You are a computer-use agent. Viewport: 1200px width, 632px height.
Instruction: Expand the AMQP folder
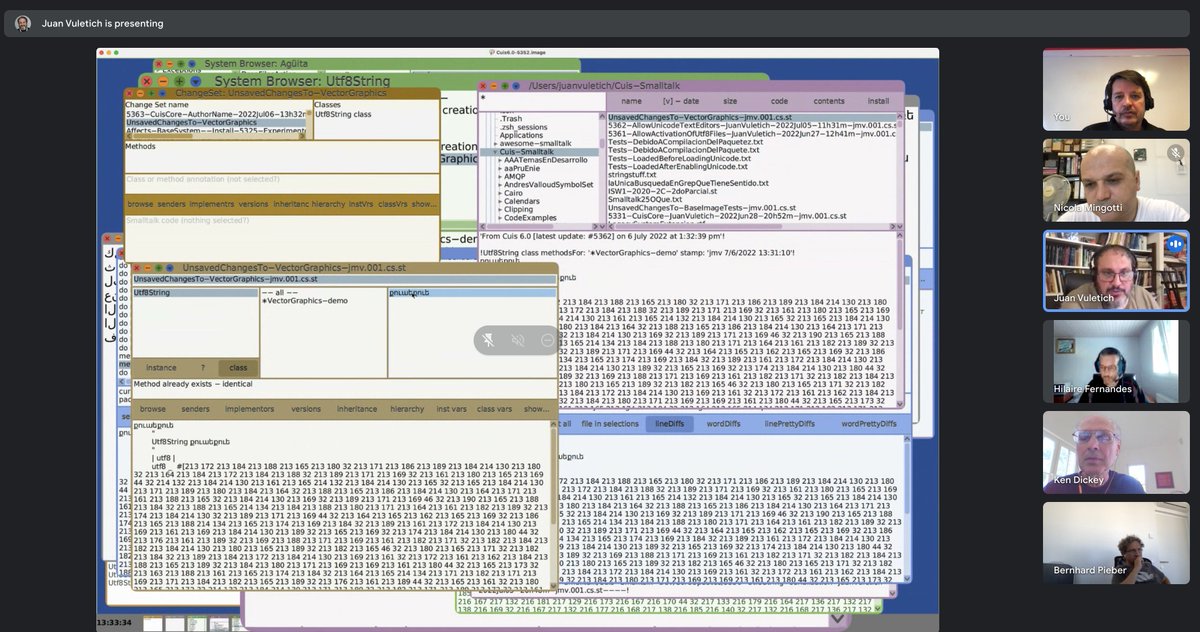pyautogui.click(x=499, y=177)
